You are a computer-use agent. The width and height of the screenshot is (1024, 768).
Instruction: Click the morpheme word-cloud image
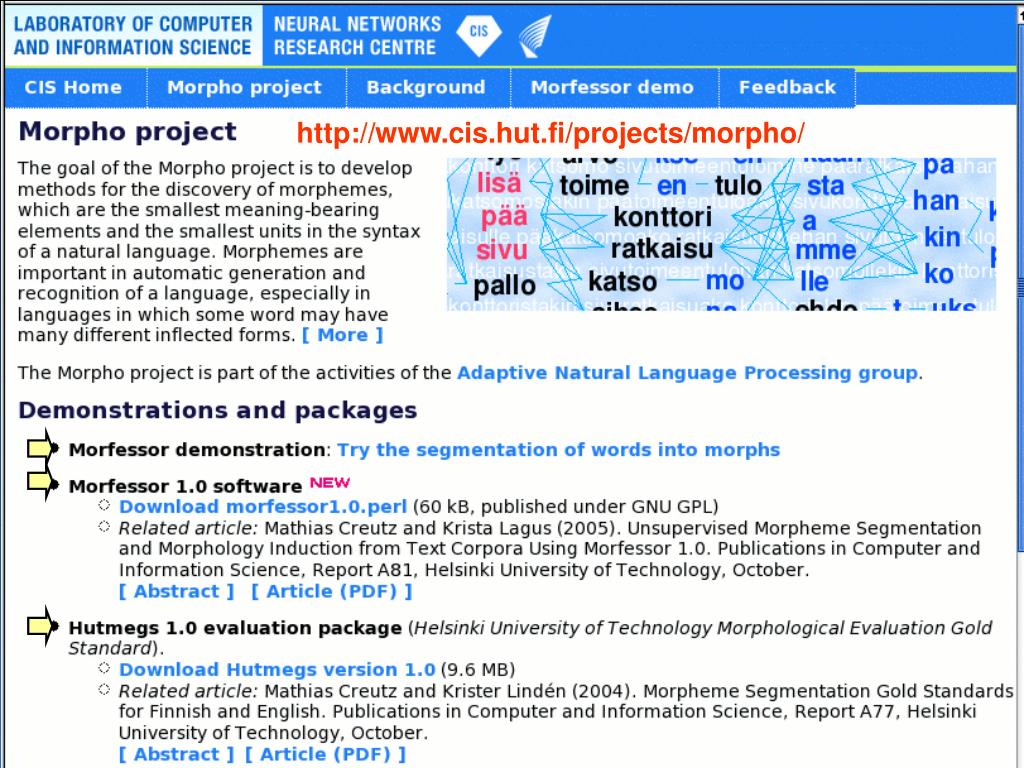pos(722,234)
